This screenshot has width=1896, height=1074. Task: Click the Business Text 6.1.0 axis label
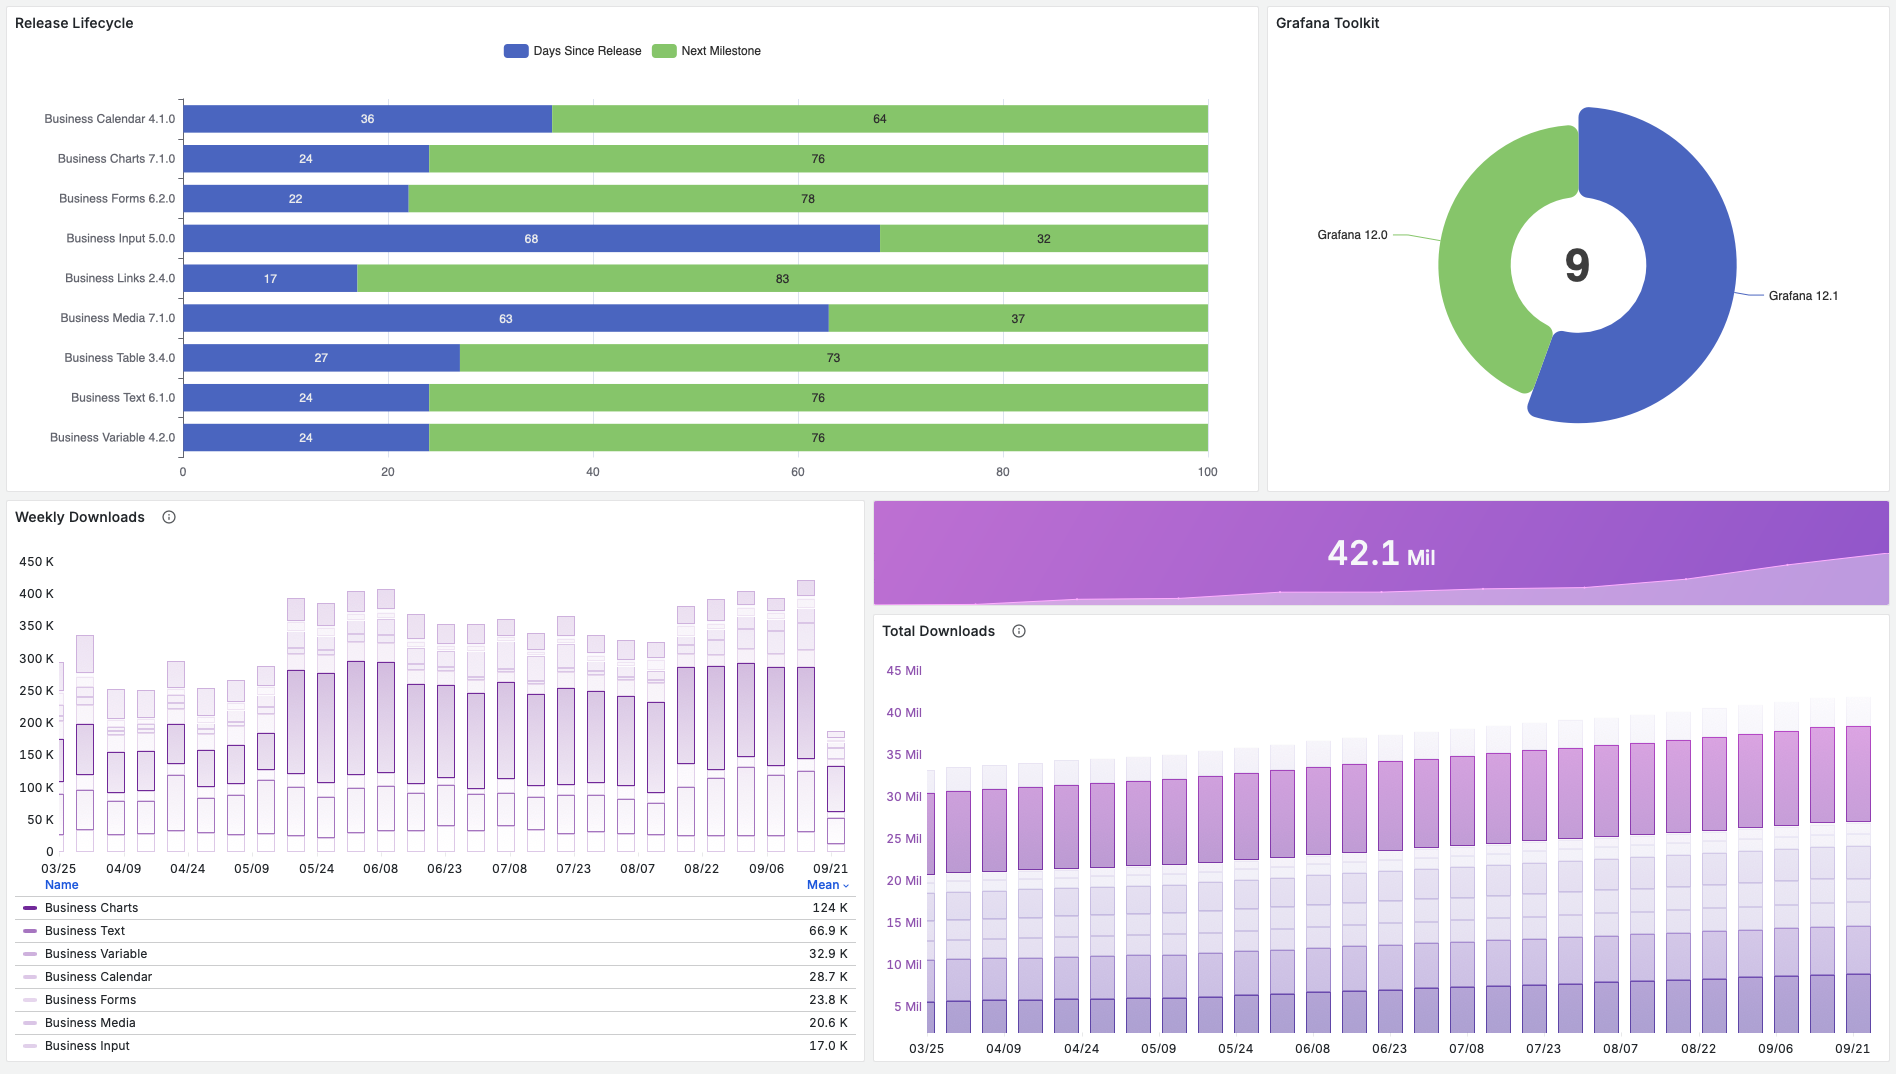coord(123,398)
